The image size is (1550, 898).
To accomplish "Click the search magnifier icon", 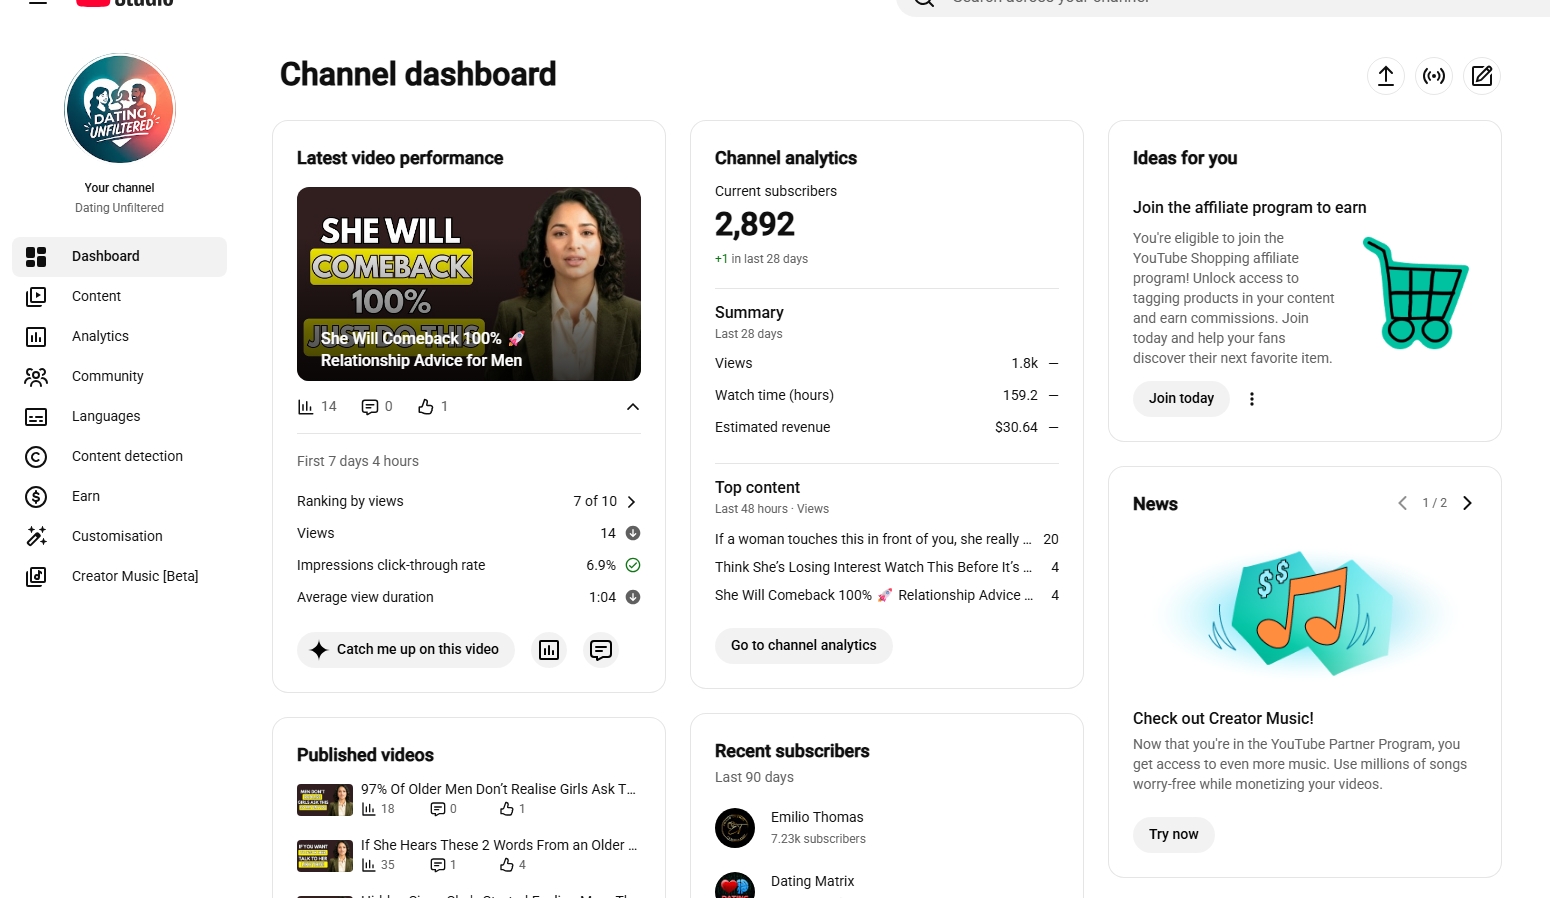I will click(x=924, y=3).
